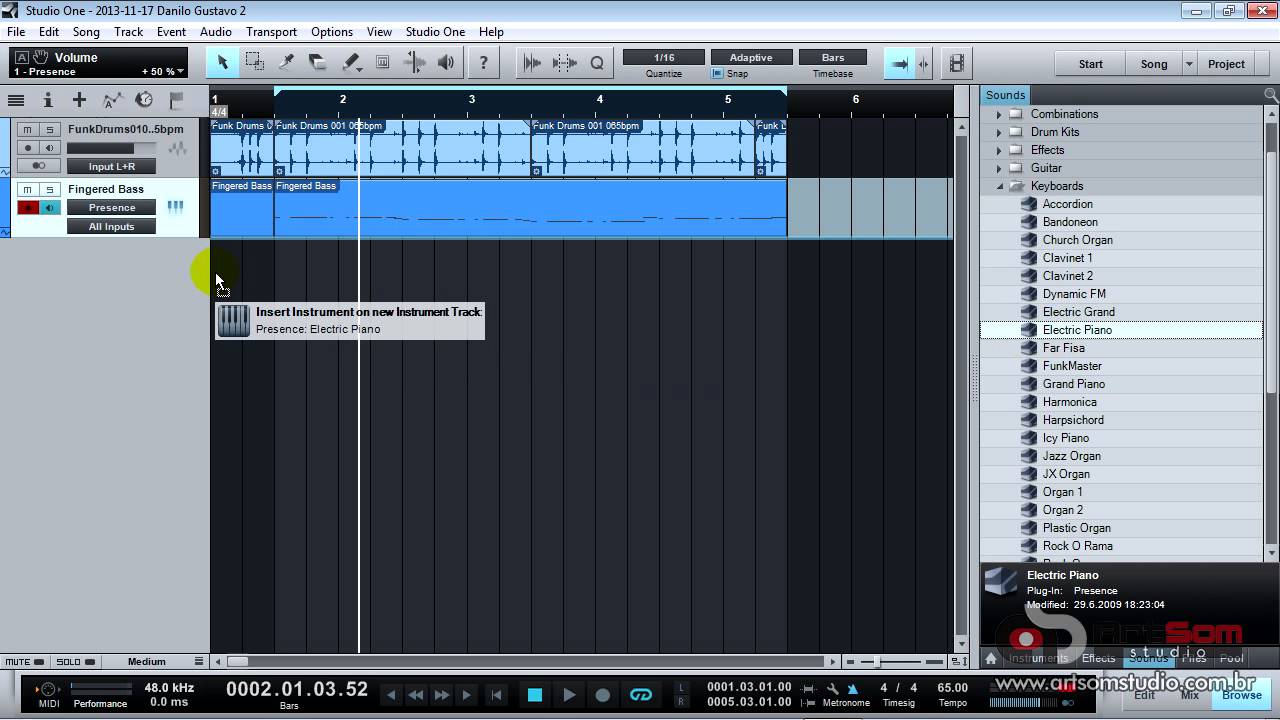Select the Bend tool

pos(414,63)
